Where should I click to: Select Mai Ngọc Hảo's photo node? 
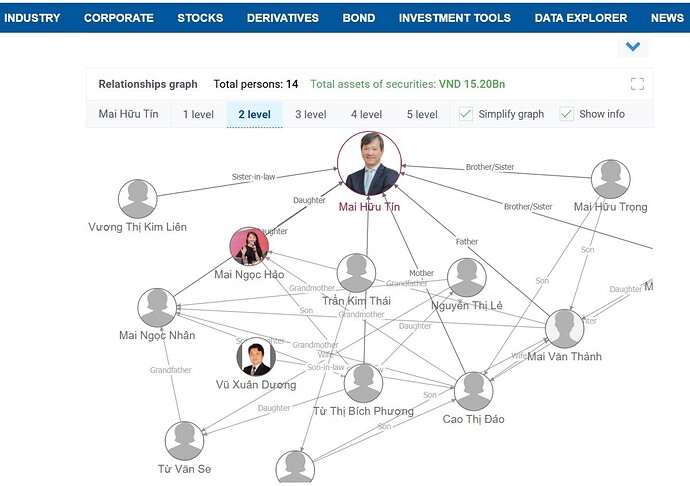249,247
